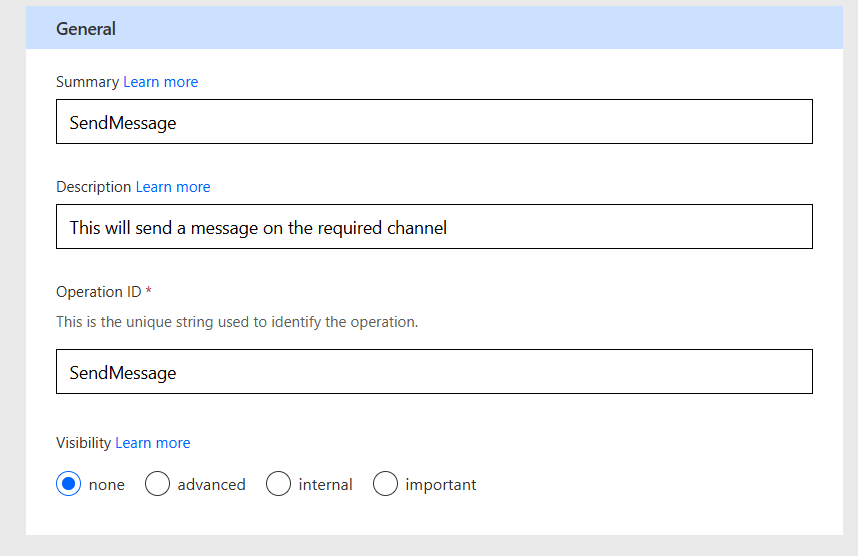858x556 pixels.
Task: Open the Summary Learn more link
Action: (x=160, y=82)
